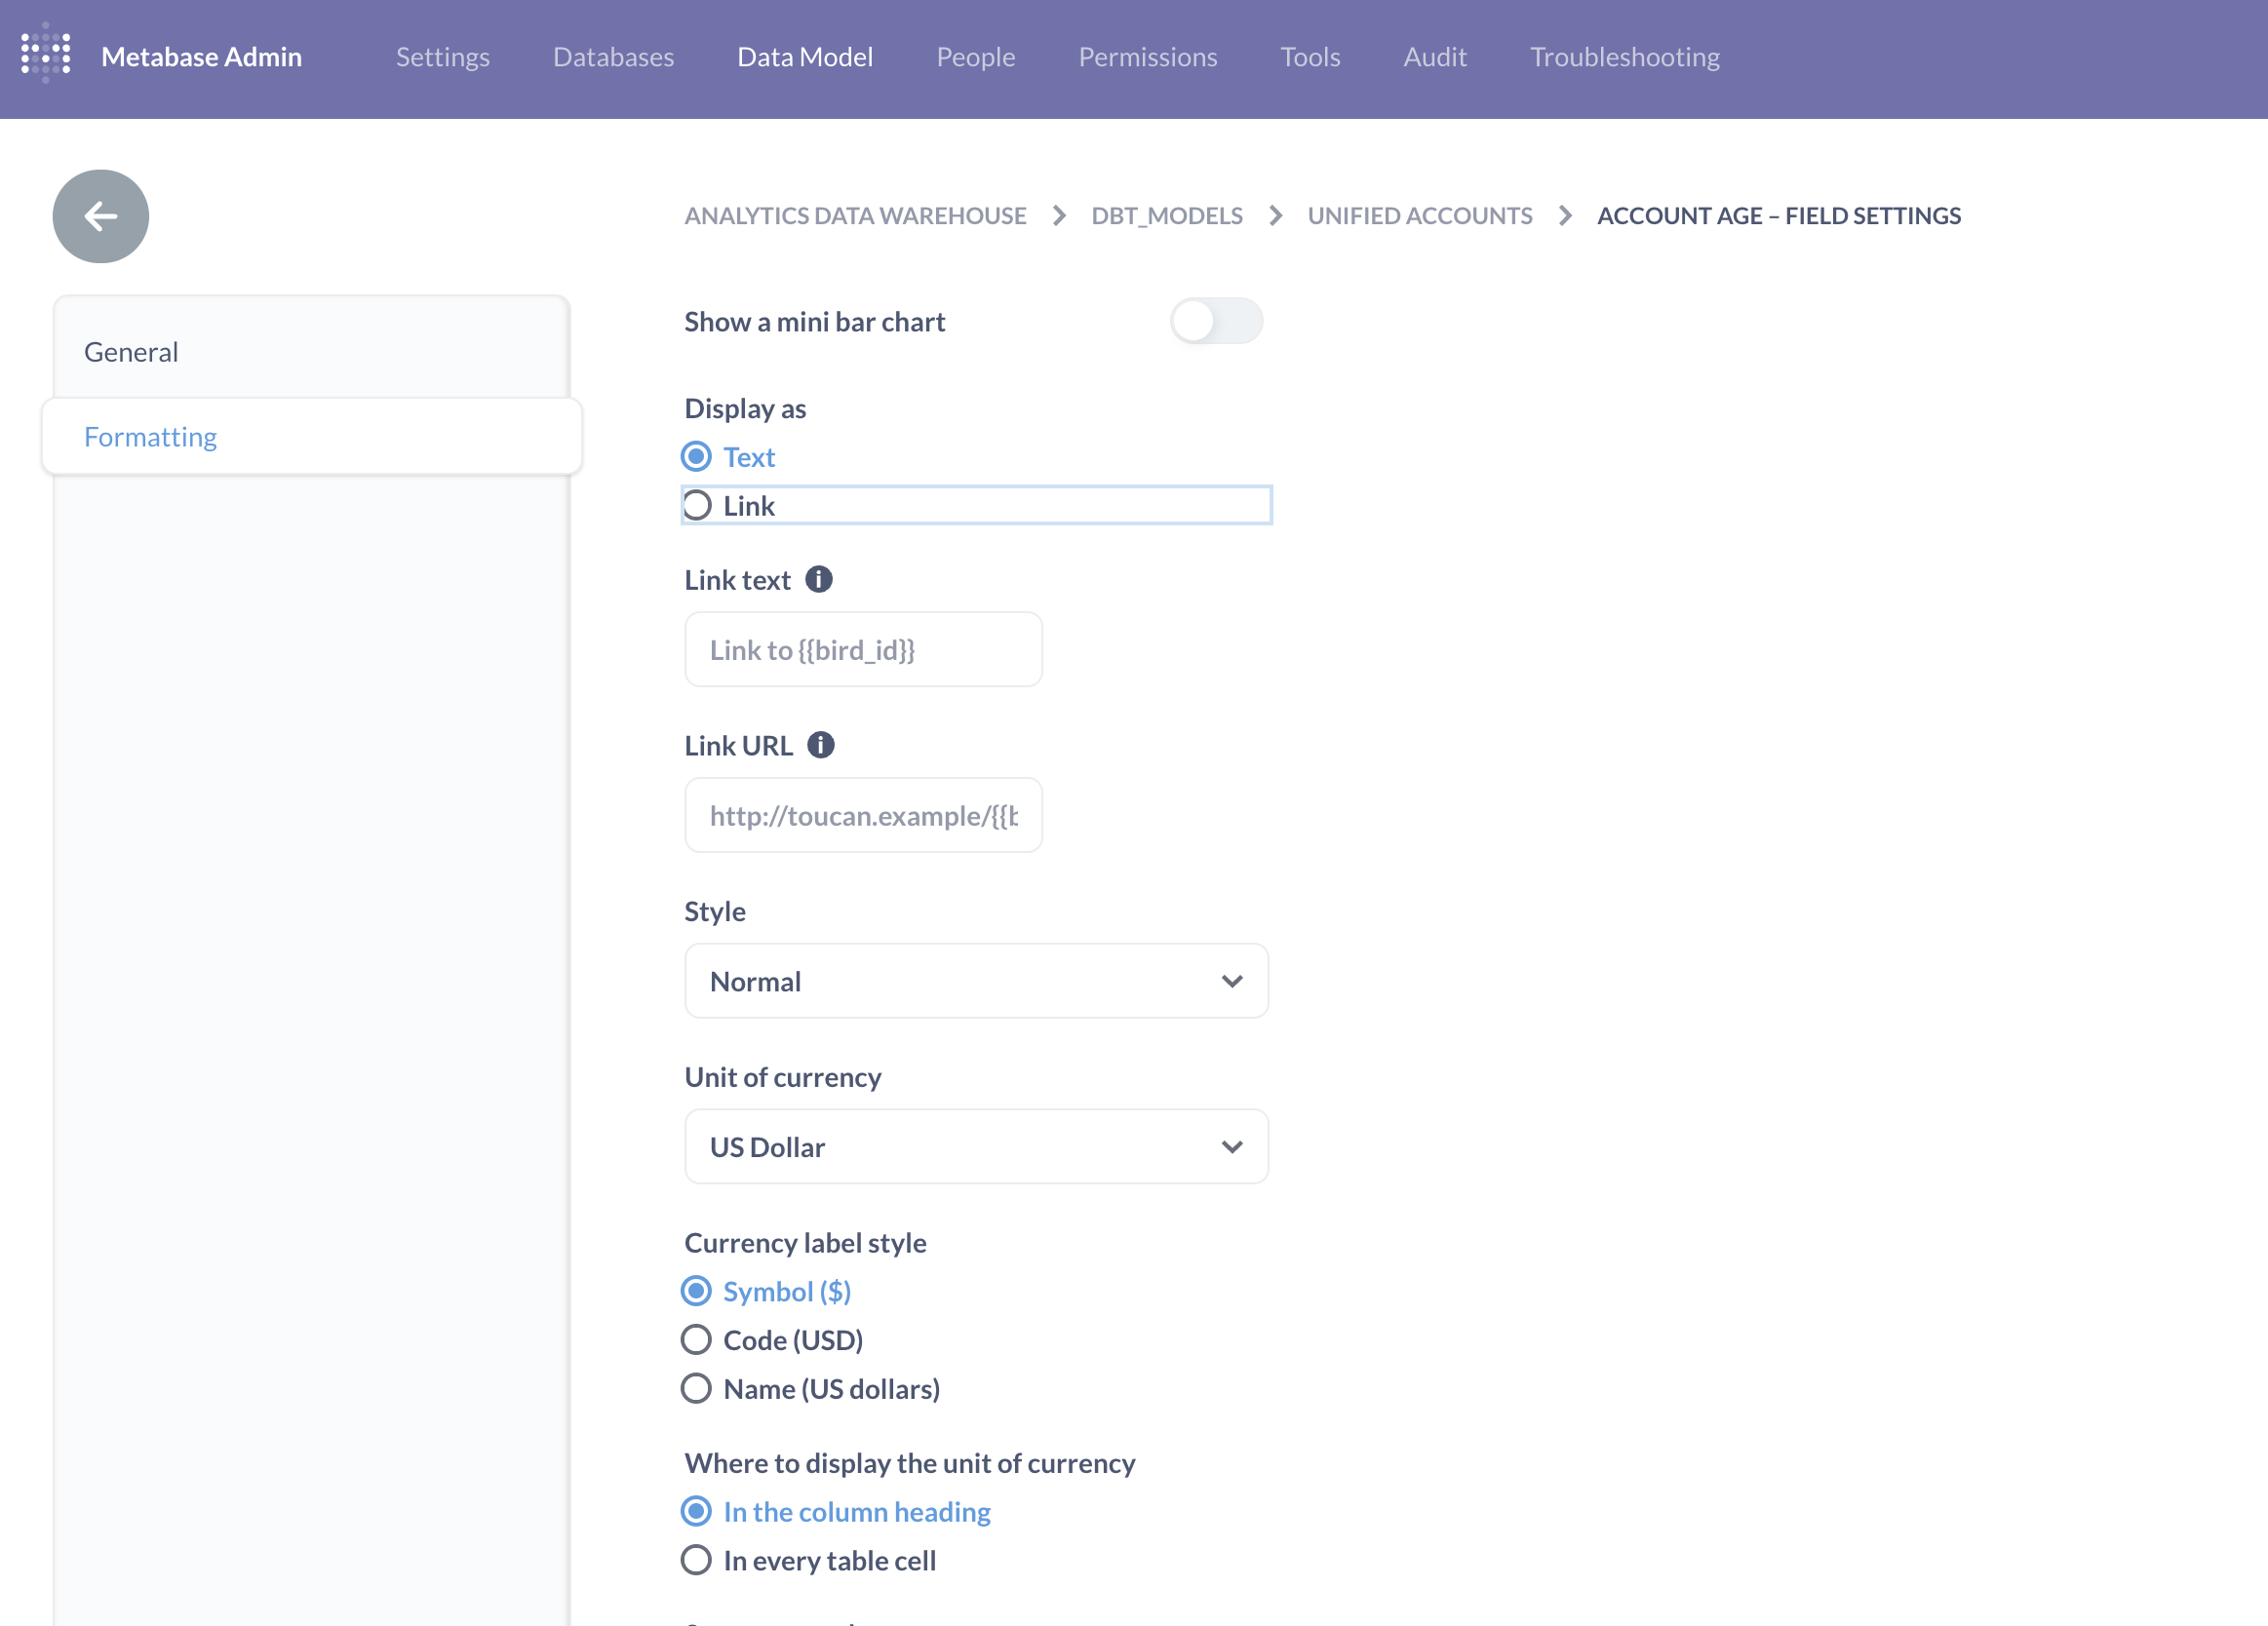This screenshot has height=1626, width=2268.
Task: Click the Metabase logo icon
Action: pyautogui.click(x=45, y=55)
